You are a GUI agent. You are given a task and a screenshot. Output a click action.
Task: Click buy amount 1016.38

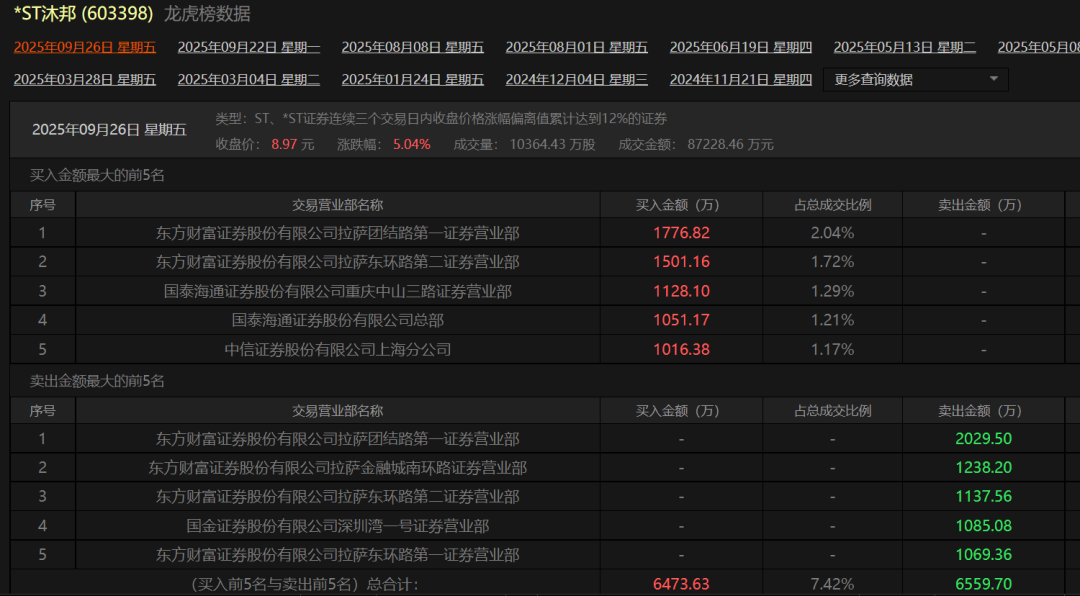click(681, 349)
